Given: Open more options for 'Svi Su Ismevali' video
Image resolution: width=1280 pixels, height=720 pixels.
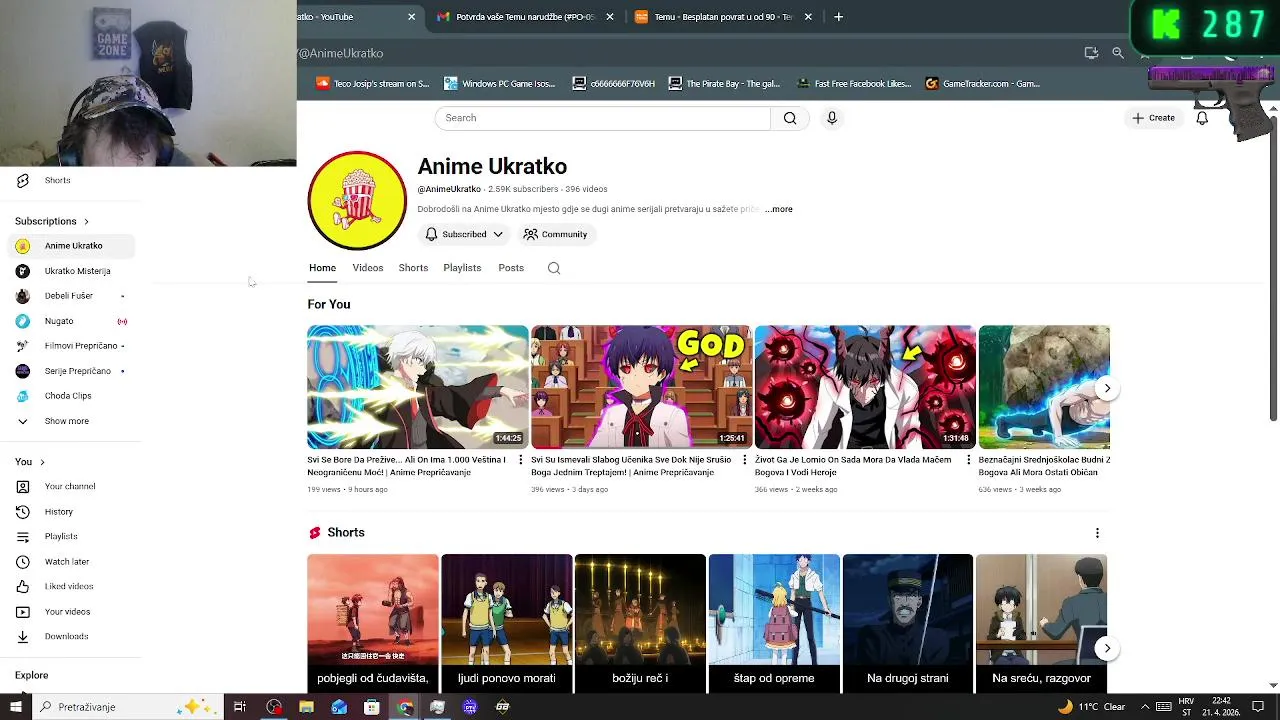Looking at the screenshot, I should click(744, 460).
